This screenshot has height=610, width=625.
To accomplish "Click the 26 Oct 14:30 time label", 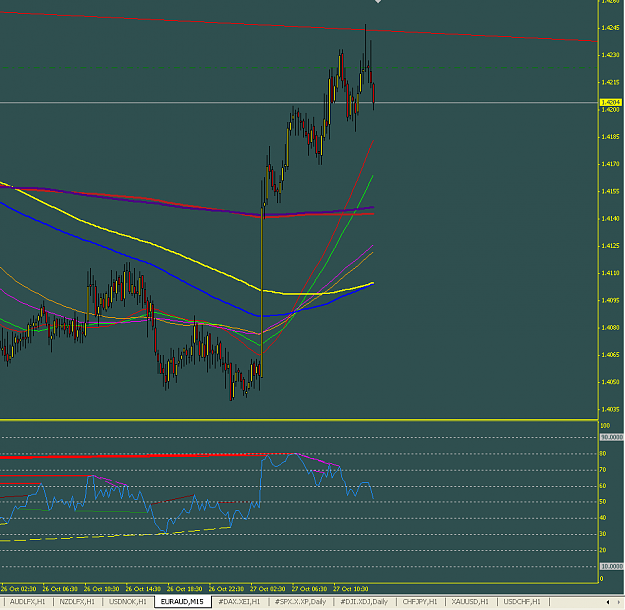I will point(143,589).
